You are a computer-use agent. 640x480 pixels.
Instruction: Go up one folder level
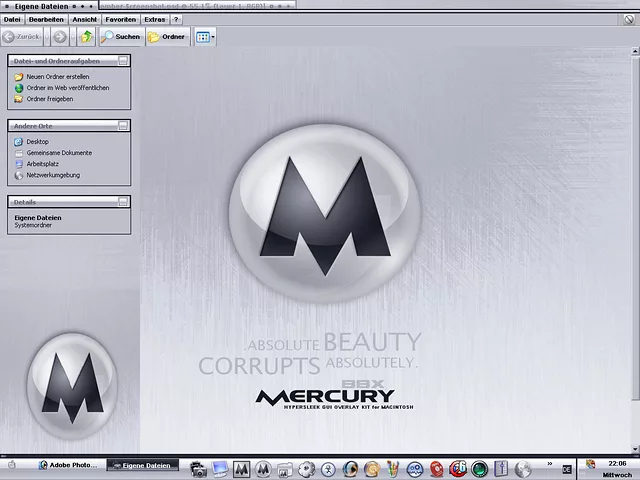click(87, 37)
